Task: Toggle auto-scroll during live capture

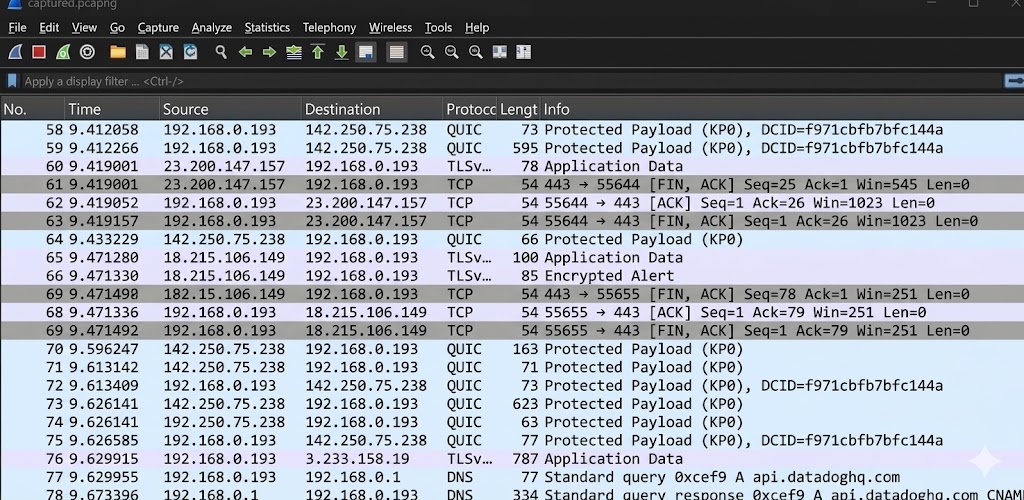Action: [x=366, y=52]
